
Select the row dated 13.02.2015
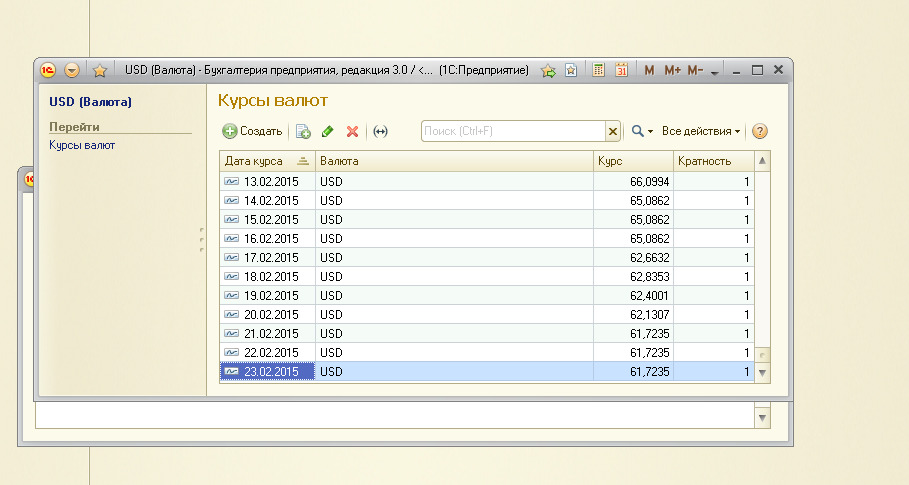point(487,181)
